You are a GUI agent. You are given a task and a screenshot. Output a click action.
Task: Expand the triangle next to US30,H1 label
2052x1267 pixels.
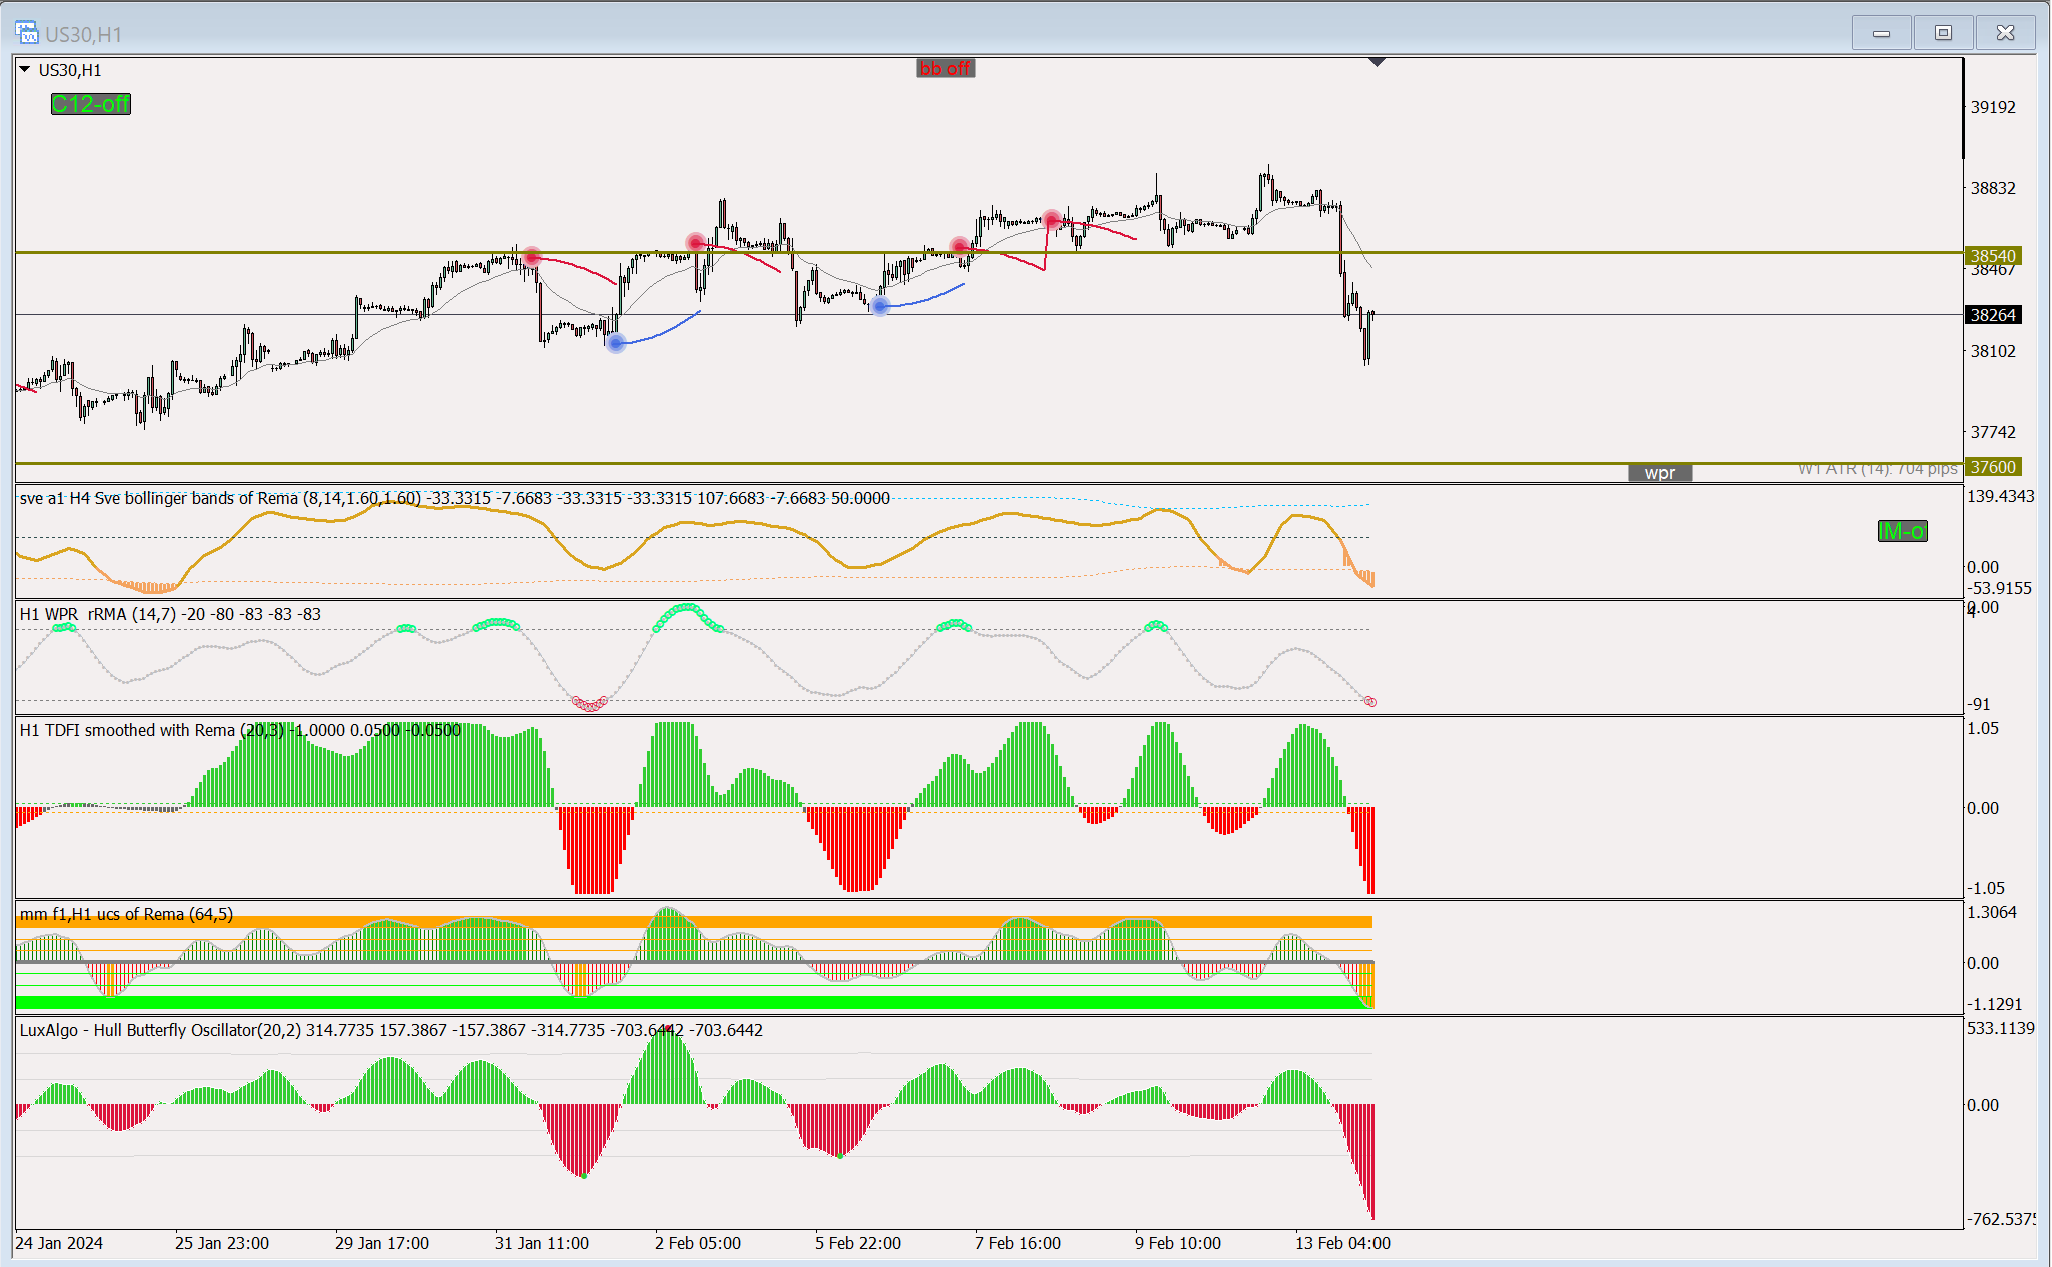pos(25,70)
